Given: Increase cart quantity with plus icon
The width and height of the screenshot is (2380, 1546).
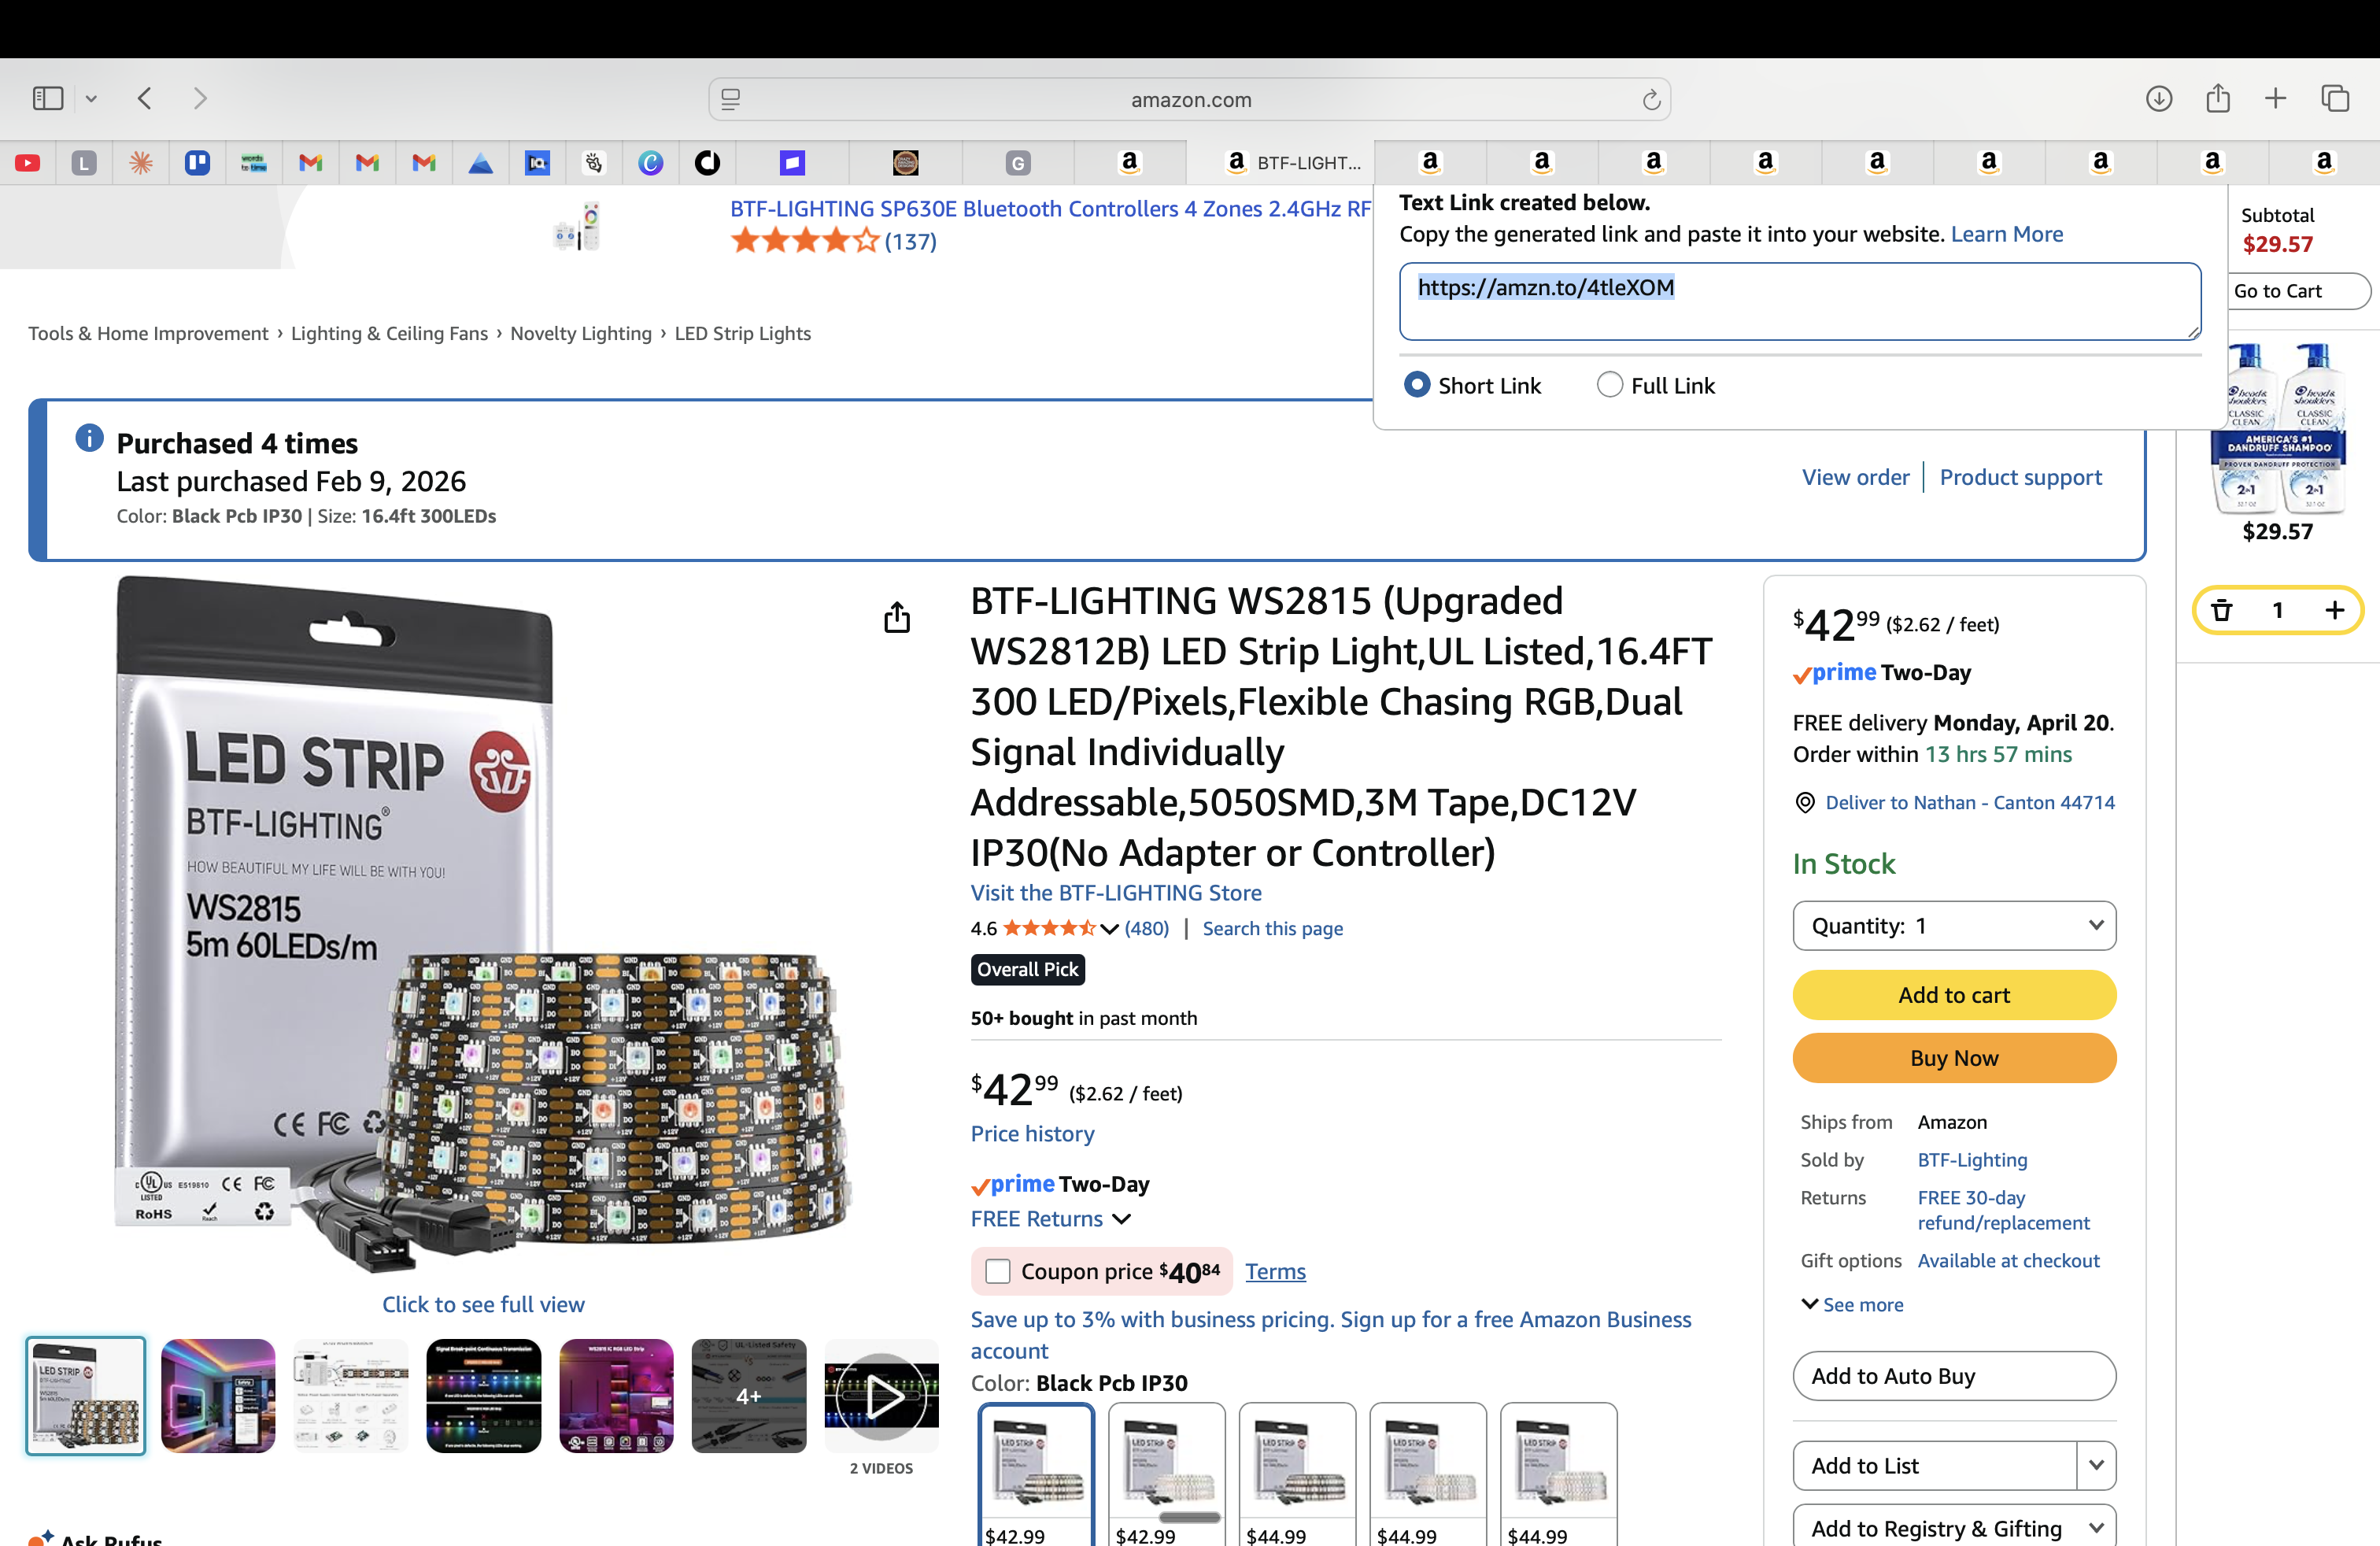Looking at the screenshot, I should pos(2334,610).
